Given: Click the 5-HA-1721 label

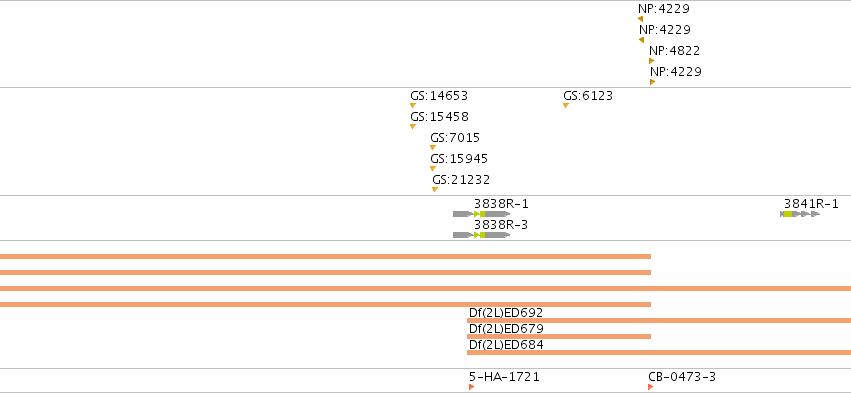Looking at the screenshot, I should 504,377.
